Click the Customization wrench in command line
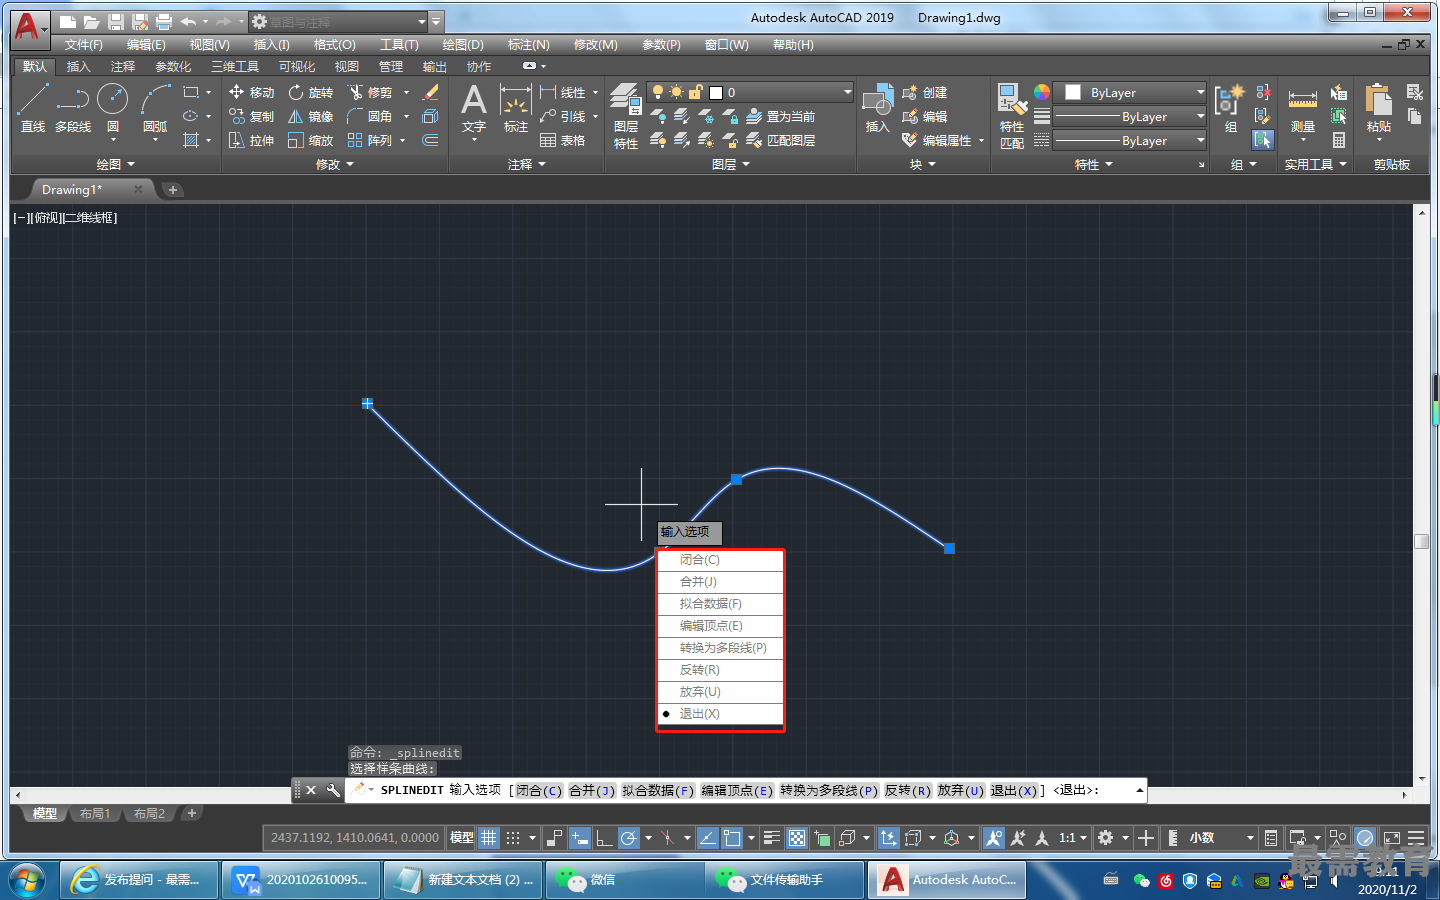Viewport: 1440px width, 900px height. 333,790
